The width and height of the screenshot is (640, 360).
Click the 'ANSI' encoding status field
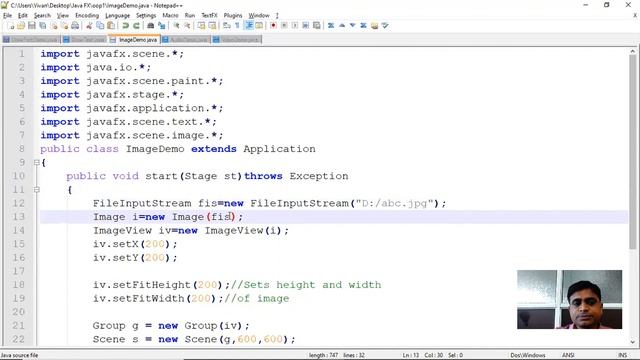(568, 355)
